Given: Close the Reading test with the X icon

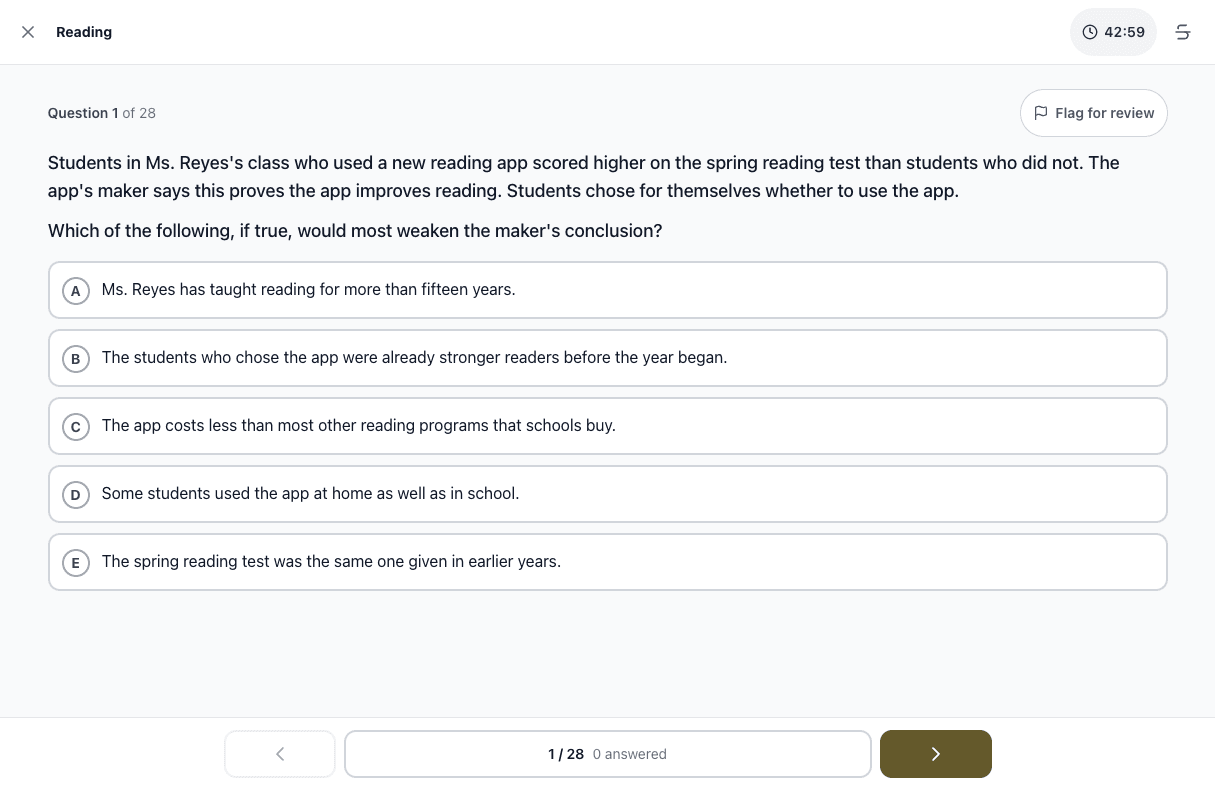Looking at the screenshot, I should [x=28, y=32].
